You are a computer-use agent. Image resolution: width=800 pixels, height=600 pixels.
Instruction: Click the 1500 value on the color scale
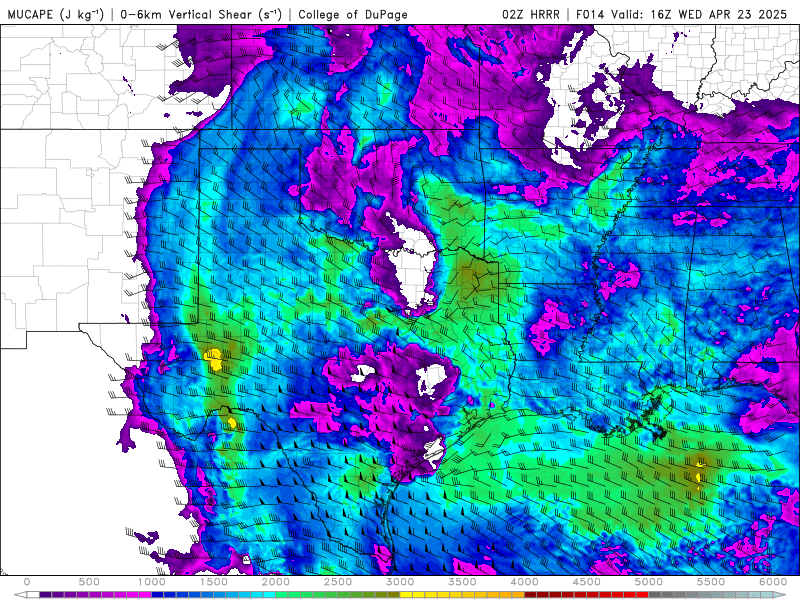(x=214, y=582)
